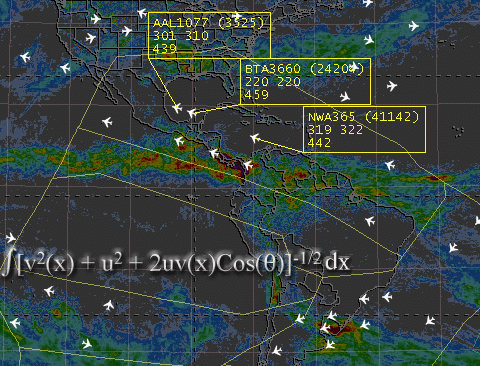Select the aircraft inside the BTA3660 box corner
Screen dimensions: 480x366
(x=345, y=96)
